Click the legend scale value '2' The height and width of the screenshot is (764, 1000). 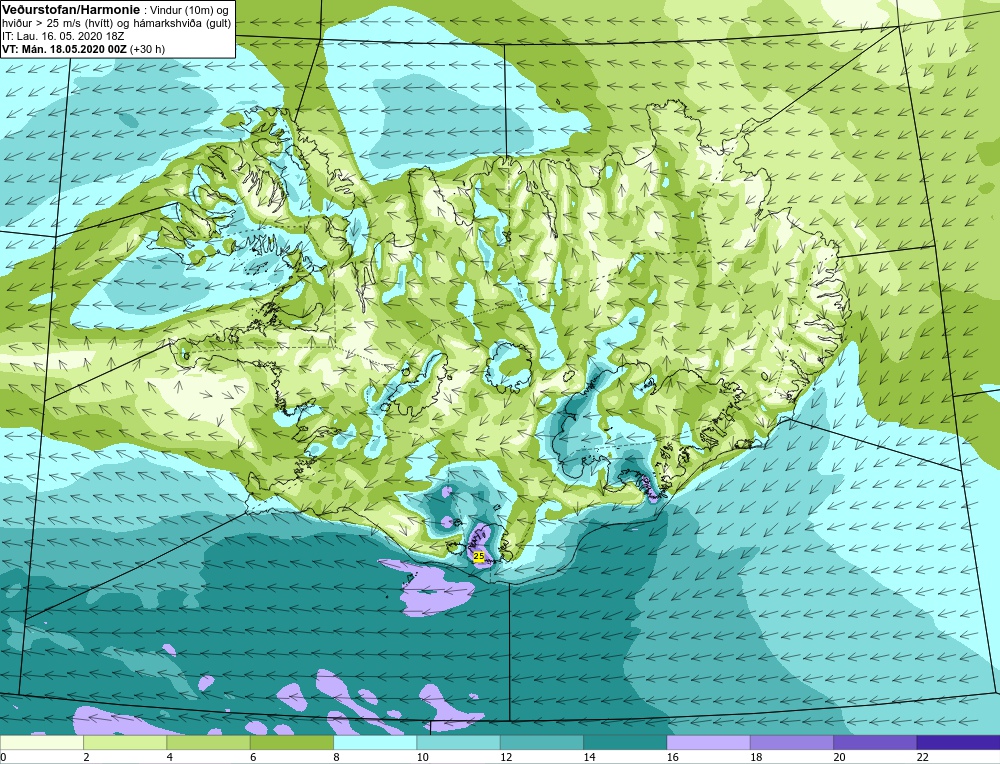(86, 757)
